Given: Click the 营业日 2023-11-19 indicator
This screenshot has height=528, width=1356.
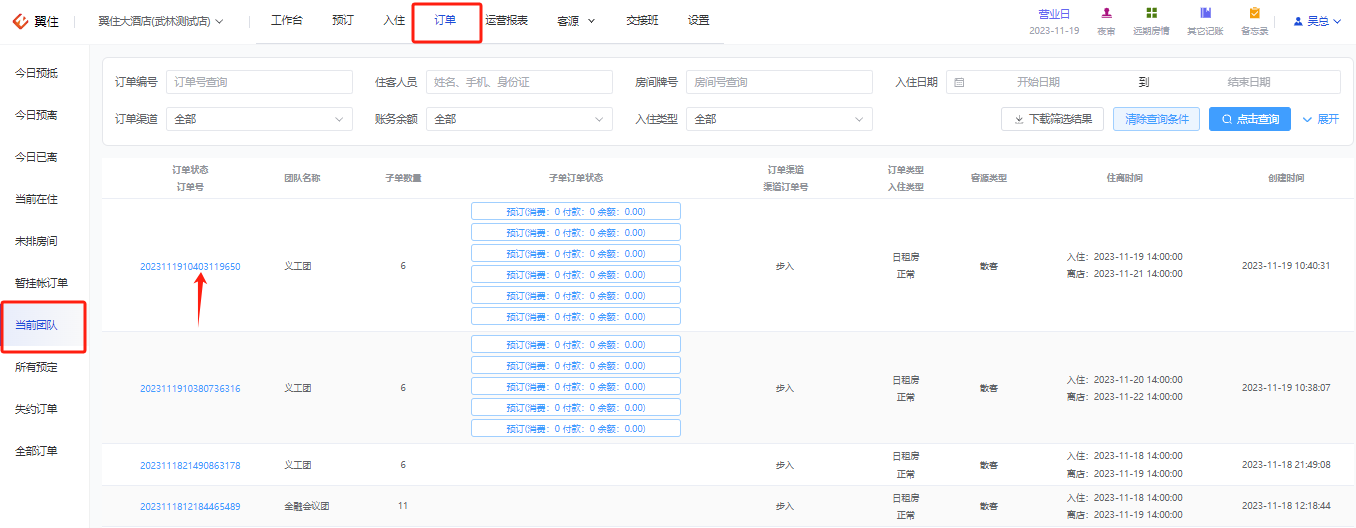Looking at the screenshot, I should pyautogui.click(x=1053, y=21).
